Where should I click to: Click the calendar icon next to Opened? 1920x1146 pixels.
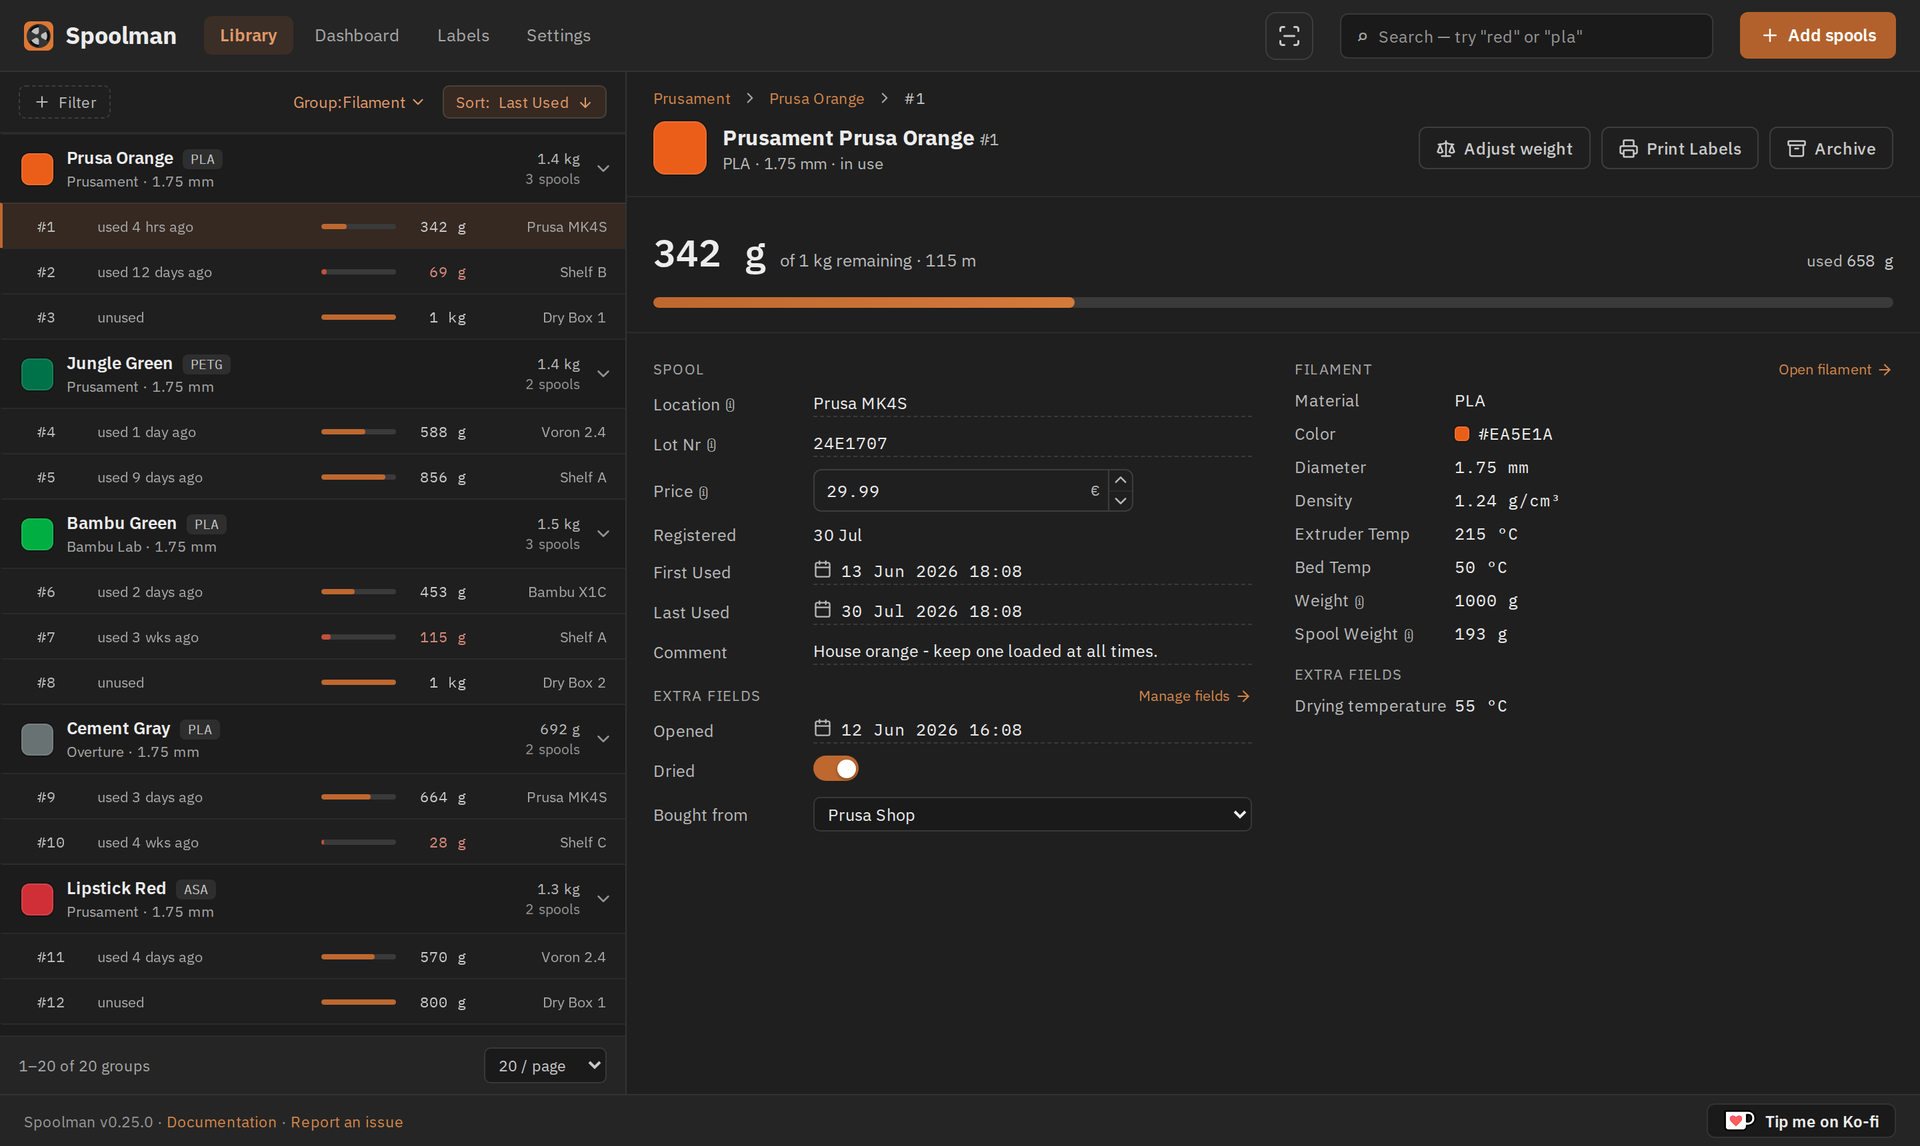click(822, 729)
